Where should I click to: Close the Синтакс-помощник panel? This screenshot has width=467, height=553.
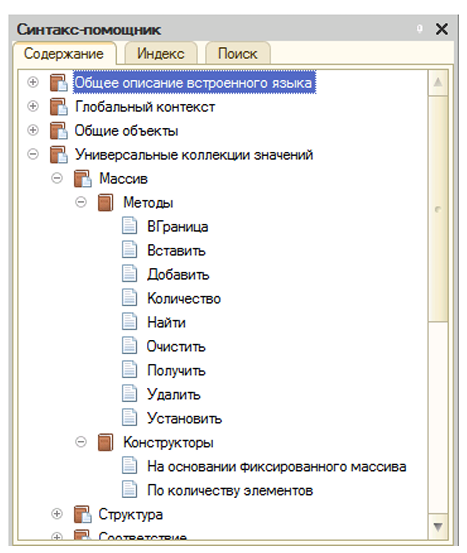(442, 29)
